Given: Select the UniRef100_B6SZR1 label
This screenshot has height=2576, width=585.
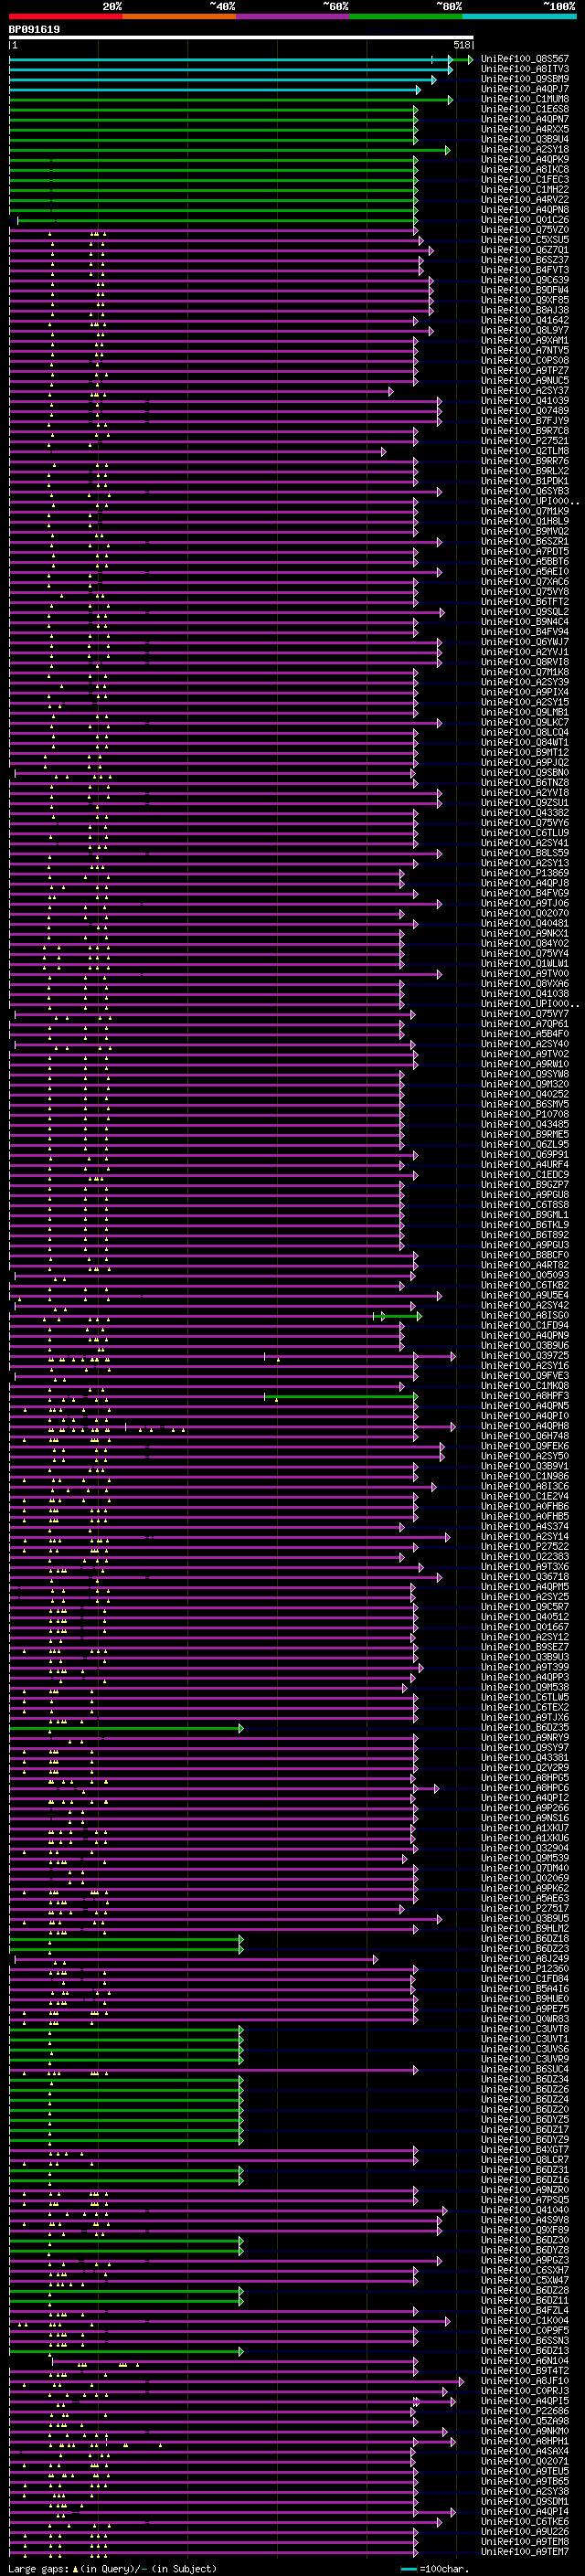Looking at the screenshot, I should click(525, 541).
